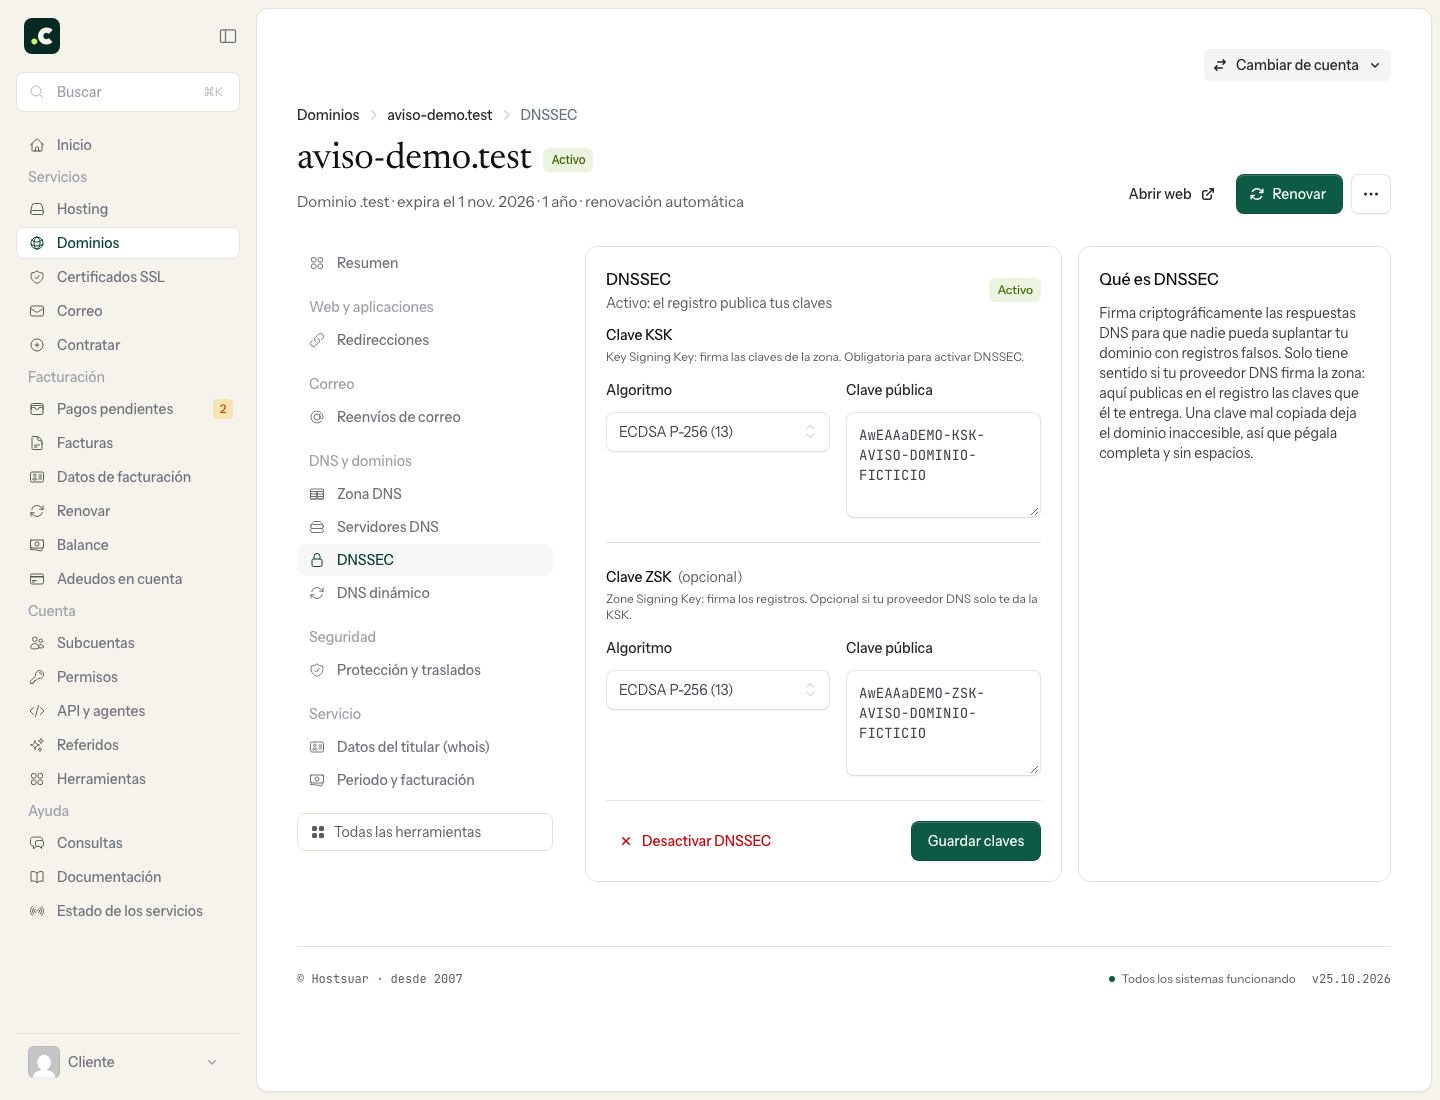The image size is (1440, 1100).
Task: Open Datos del titular (whois)
Action: pyautogui.click(x=425, y=747)
